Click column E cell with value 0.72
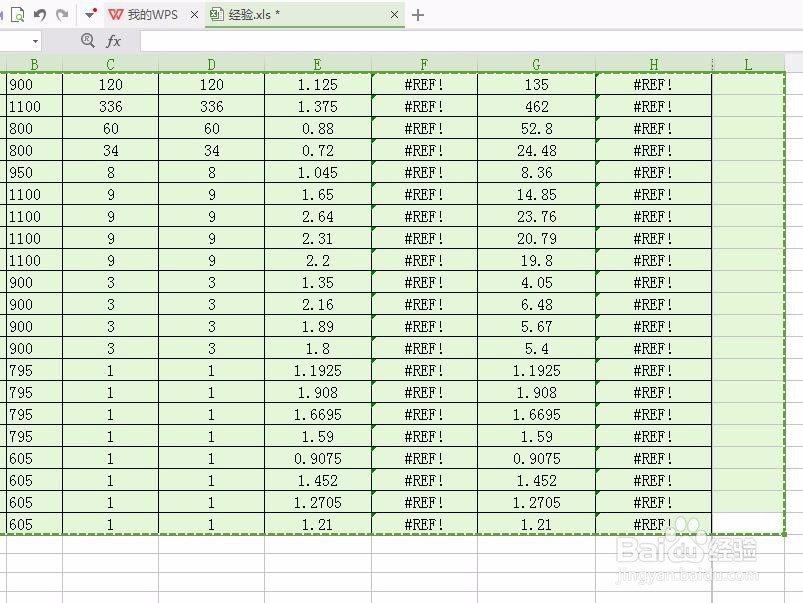The width and height of the screenshot is (803, 603). click(318, 151)
